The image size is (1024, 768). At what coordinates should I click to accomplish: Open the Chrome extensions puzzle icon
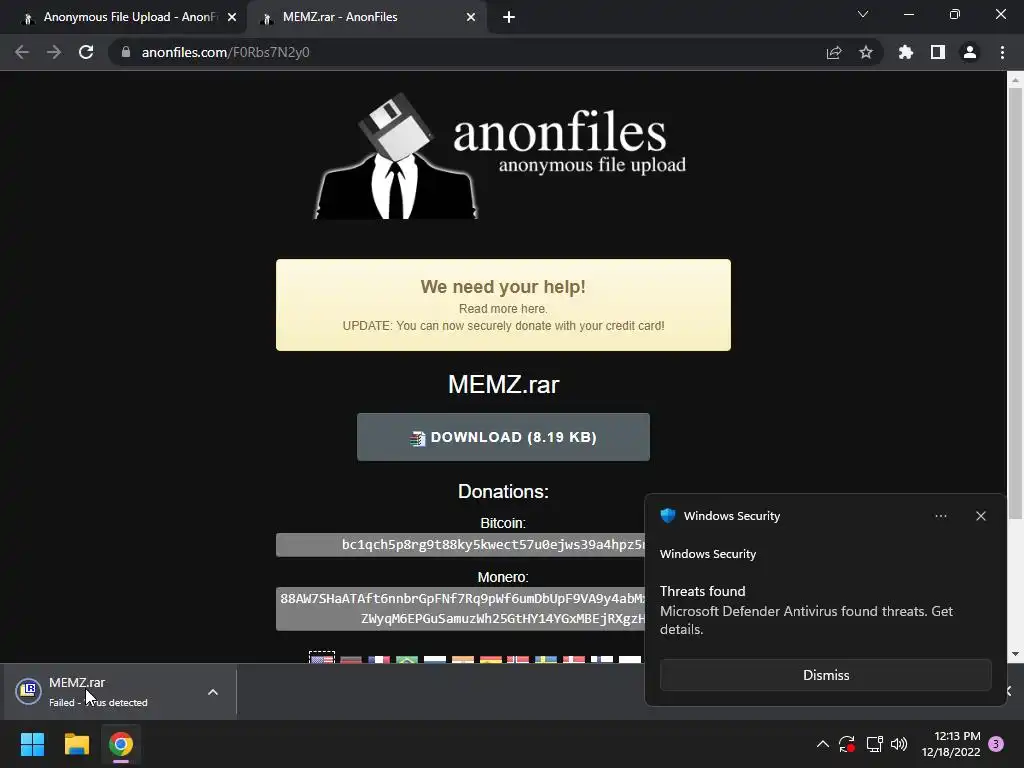pos(906,52)
